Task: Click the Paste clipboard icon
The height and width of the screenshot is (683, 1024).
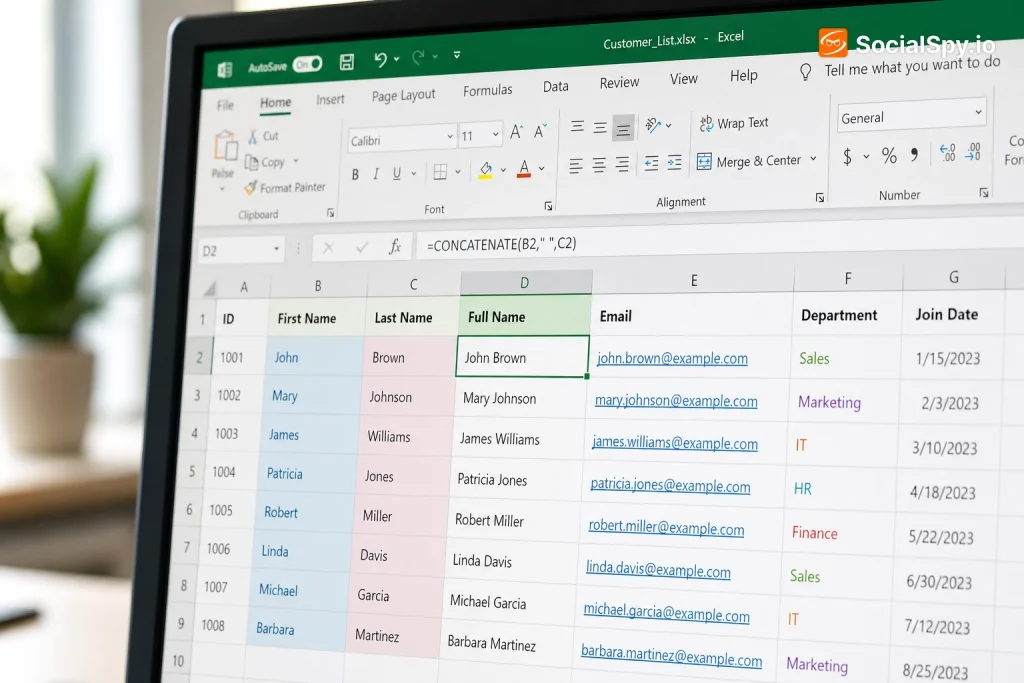Action: [x=225, y=146]
